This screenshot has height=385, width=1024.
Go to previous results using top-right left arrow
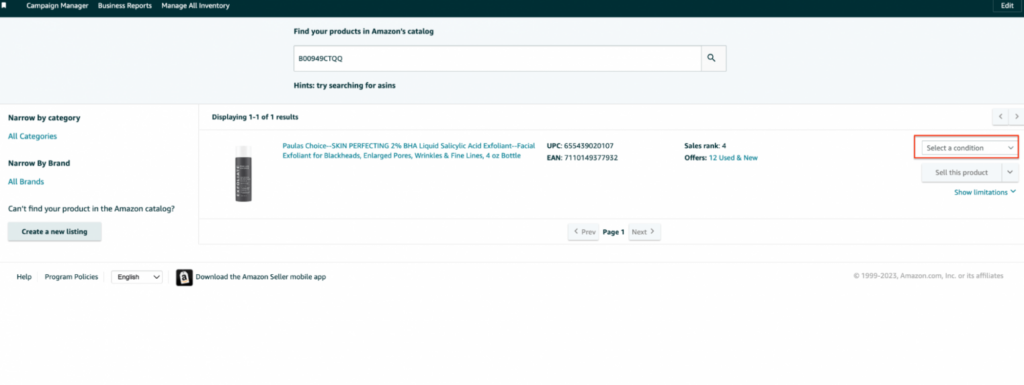(x=1000, y=117)
